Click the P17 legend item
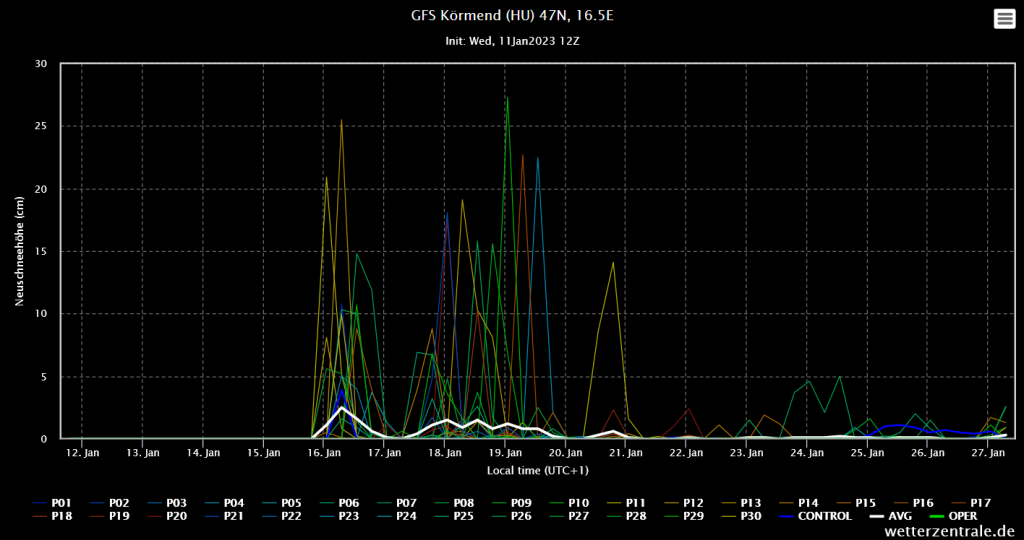Viewport: 1024px width, 540px height. coord(980,502)
